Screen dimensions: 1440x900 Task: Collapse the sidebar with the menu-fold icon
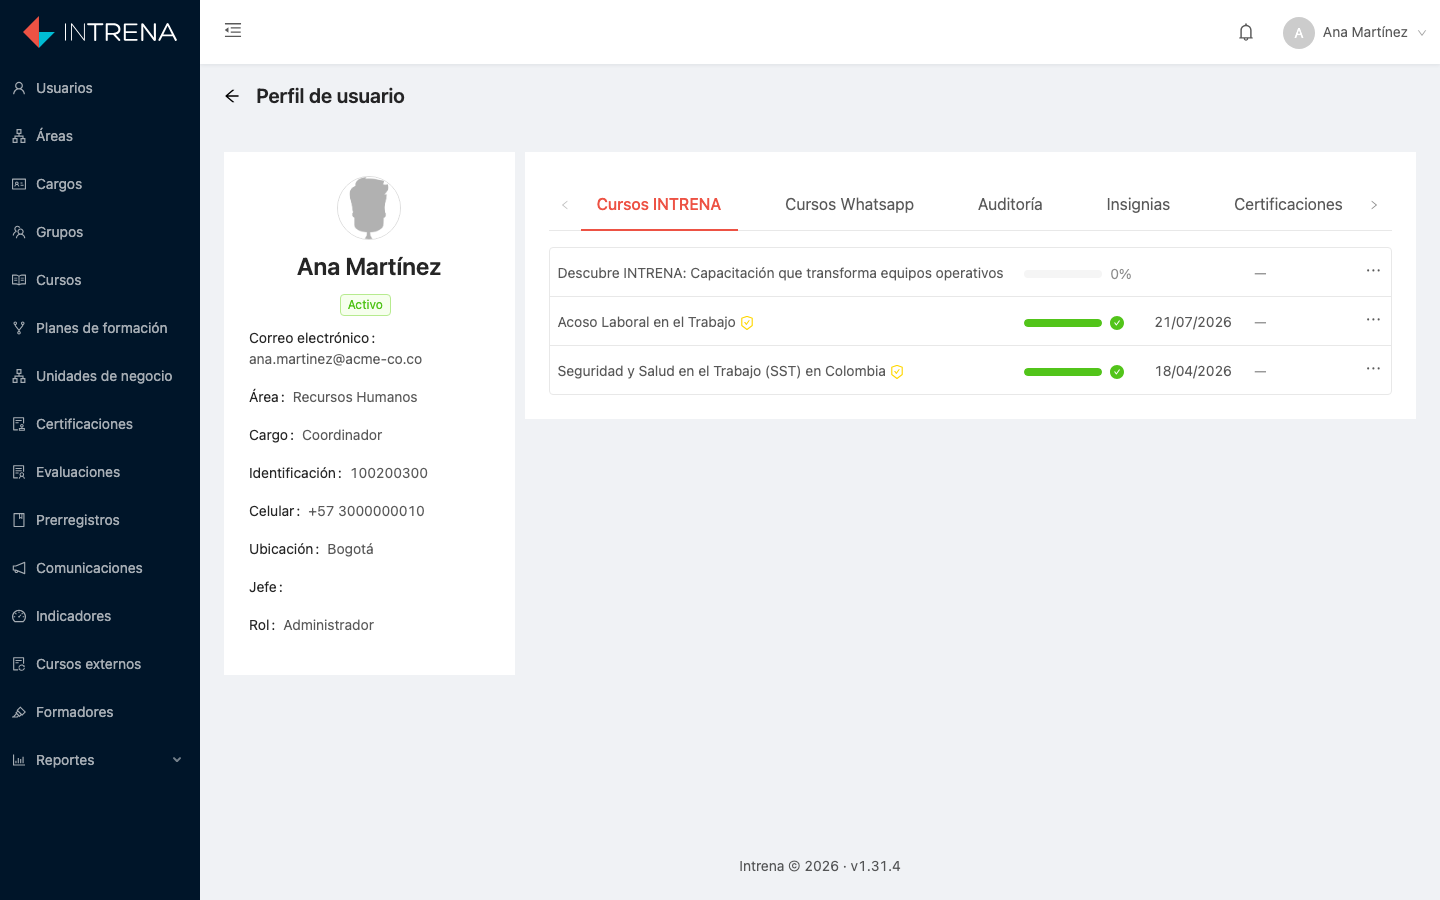pos(233,30)
